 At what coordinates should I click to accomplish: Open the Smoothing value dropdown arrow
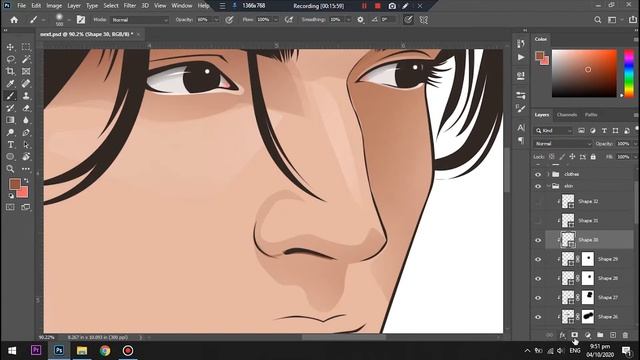click(348, 20)
